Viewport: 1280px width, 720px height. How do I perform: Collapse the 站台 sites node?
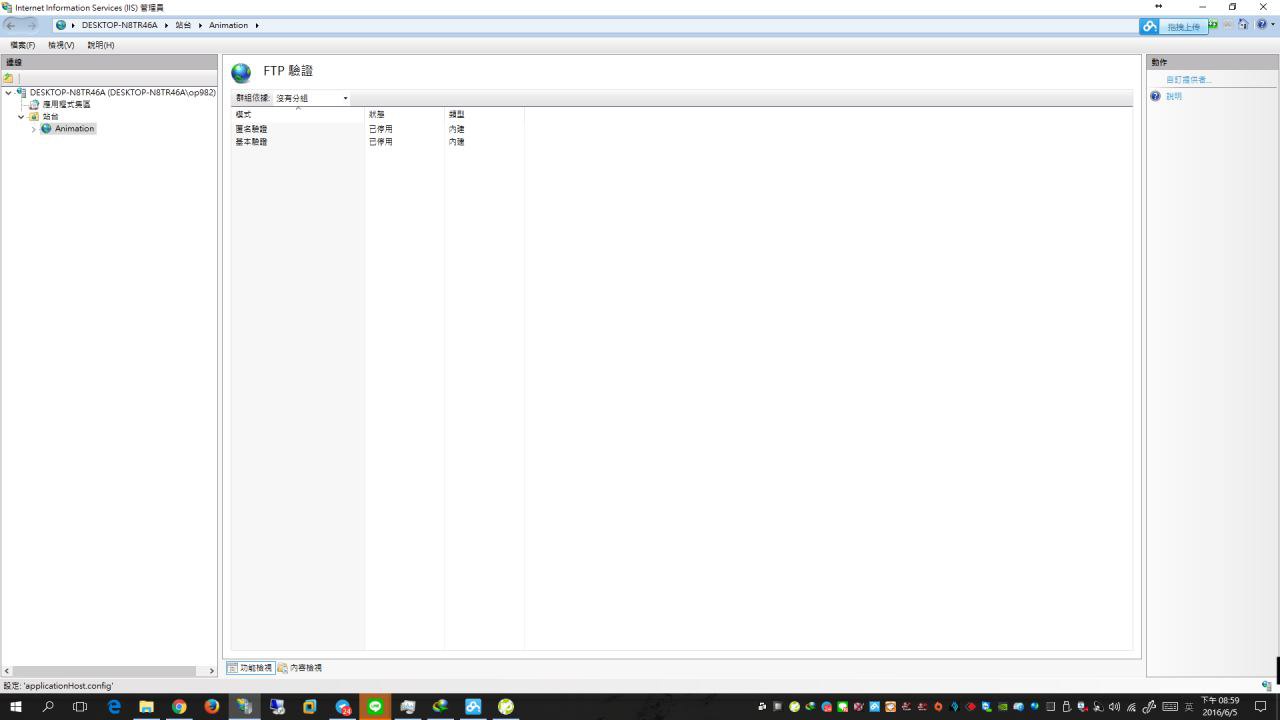[x=21, y=117]
